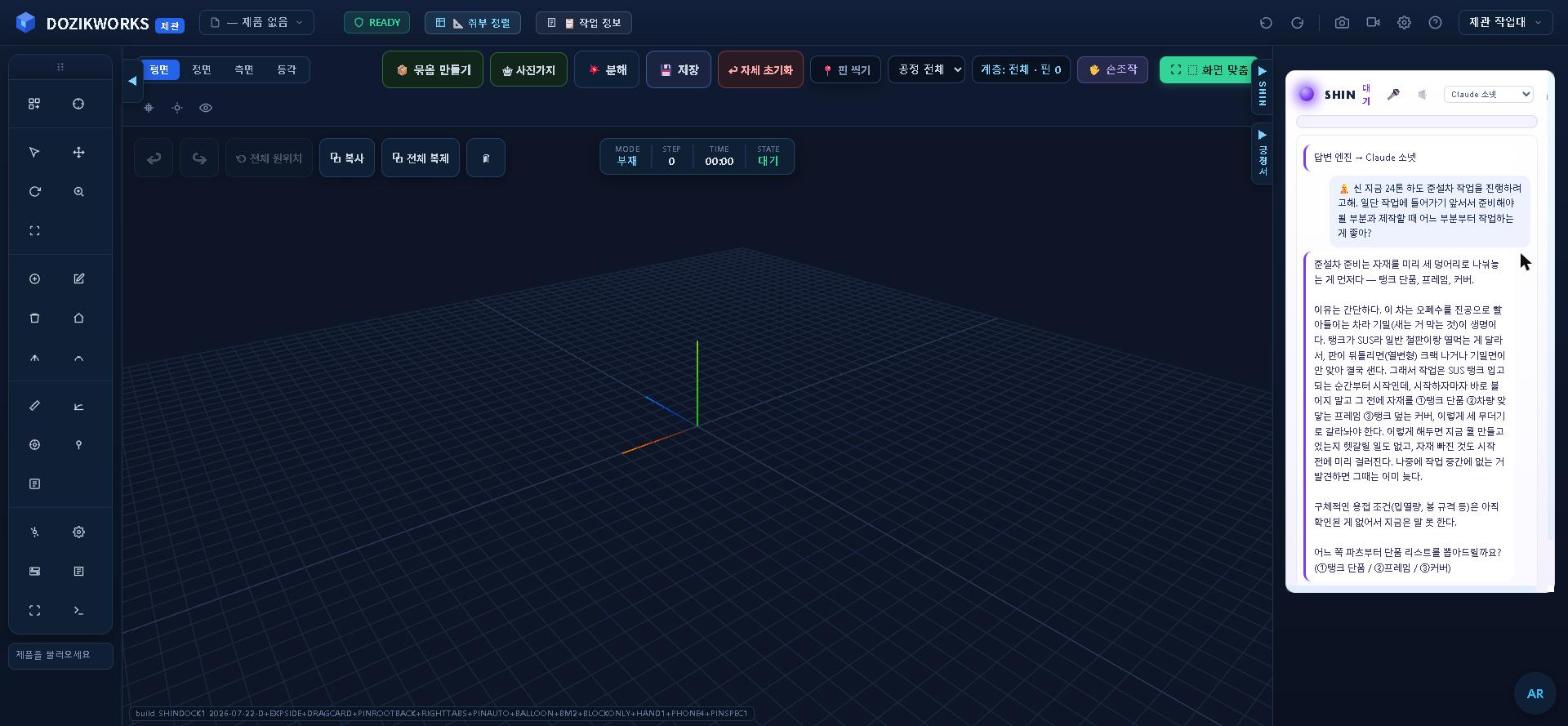Toggle the 분해 explode view
1568x726 pixels.
point(606,70)
